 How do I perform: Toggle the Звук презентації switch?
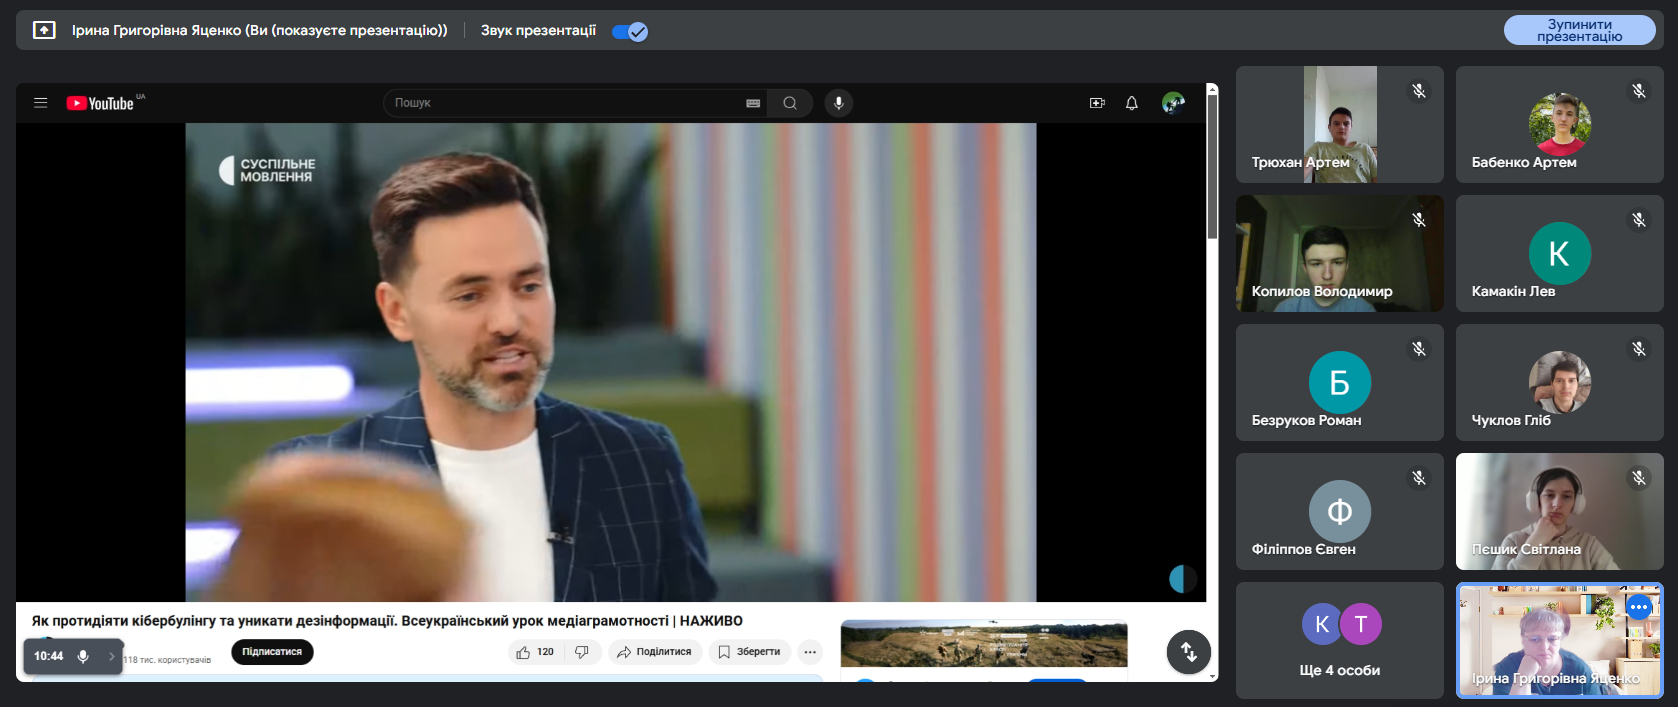(x=630, y=31)
